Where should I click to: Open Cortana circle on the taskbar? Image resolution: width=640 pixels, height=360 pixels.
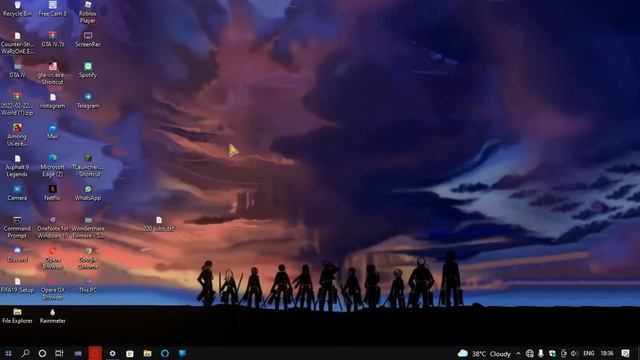click(42, 353)
